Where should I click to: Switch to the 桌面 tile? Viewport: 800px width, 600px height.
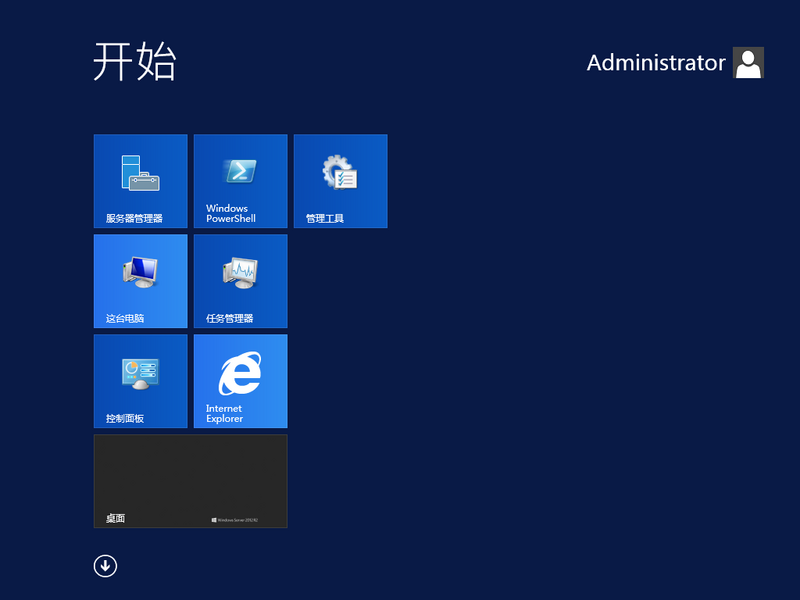pos(190,481)
